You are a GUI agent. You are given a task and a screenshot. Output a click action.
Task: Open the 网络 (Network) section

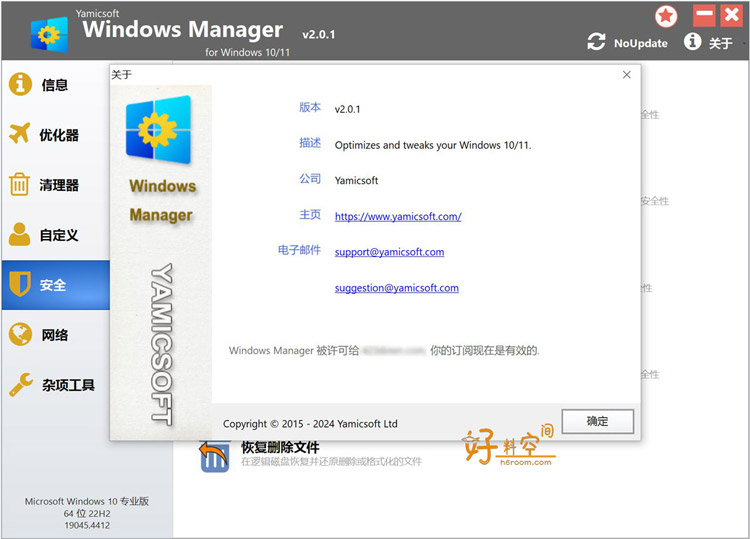(x=55, y=335)
